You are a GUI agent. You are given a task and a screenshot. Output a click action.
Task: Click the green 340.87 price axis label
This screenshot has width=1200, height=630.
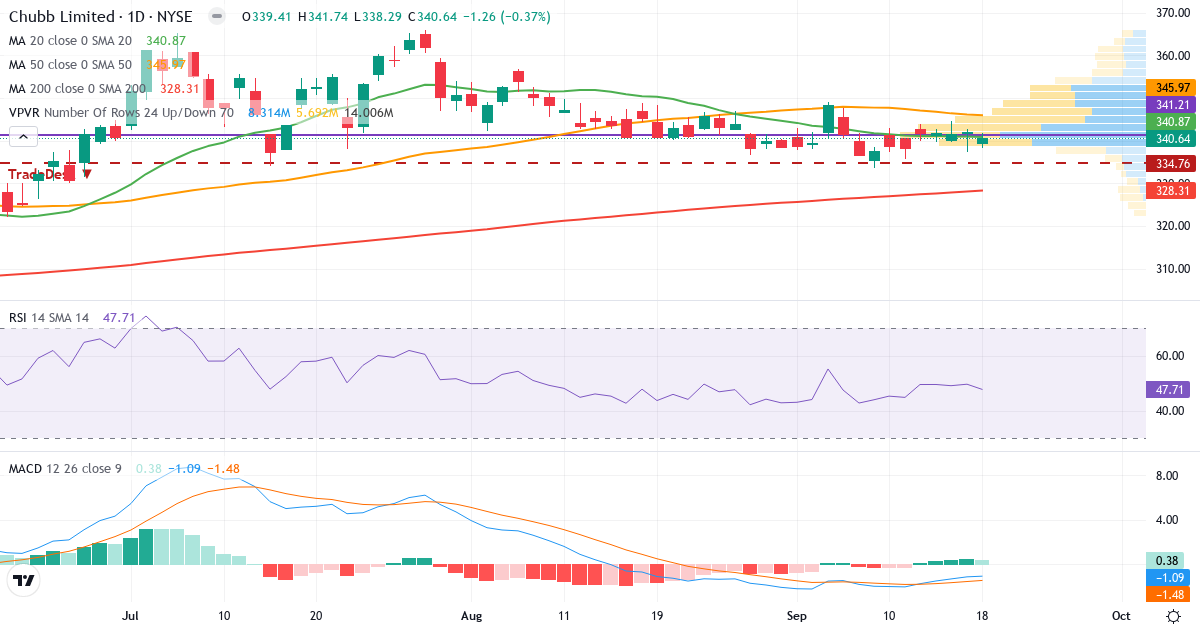pyautogui.click(x=1171, y=121)
